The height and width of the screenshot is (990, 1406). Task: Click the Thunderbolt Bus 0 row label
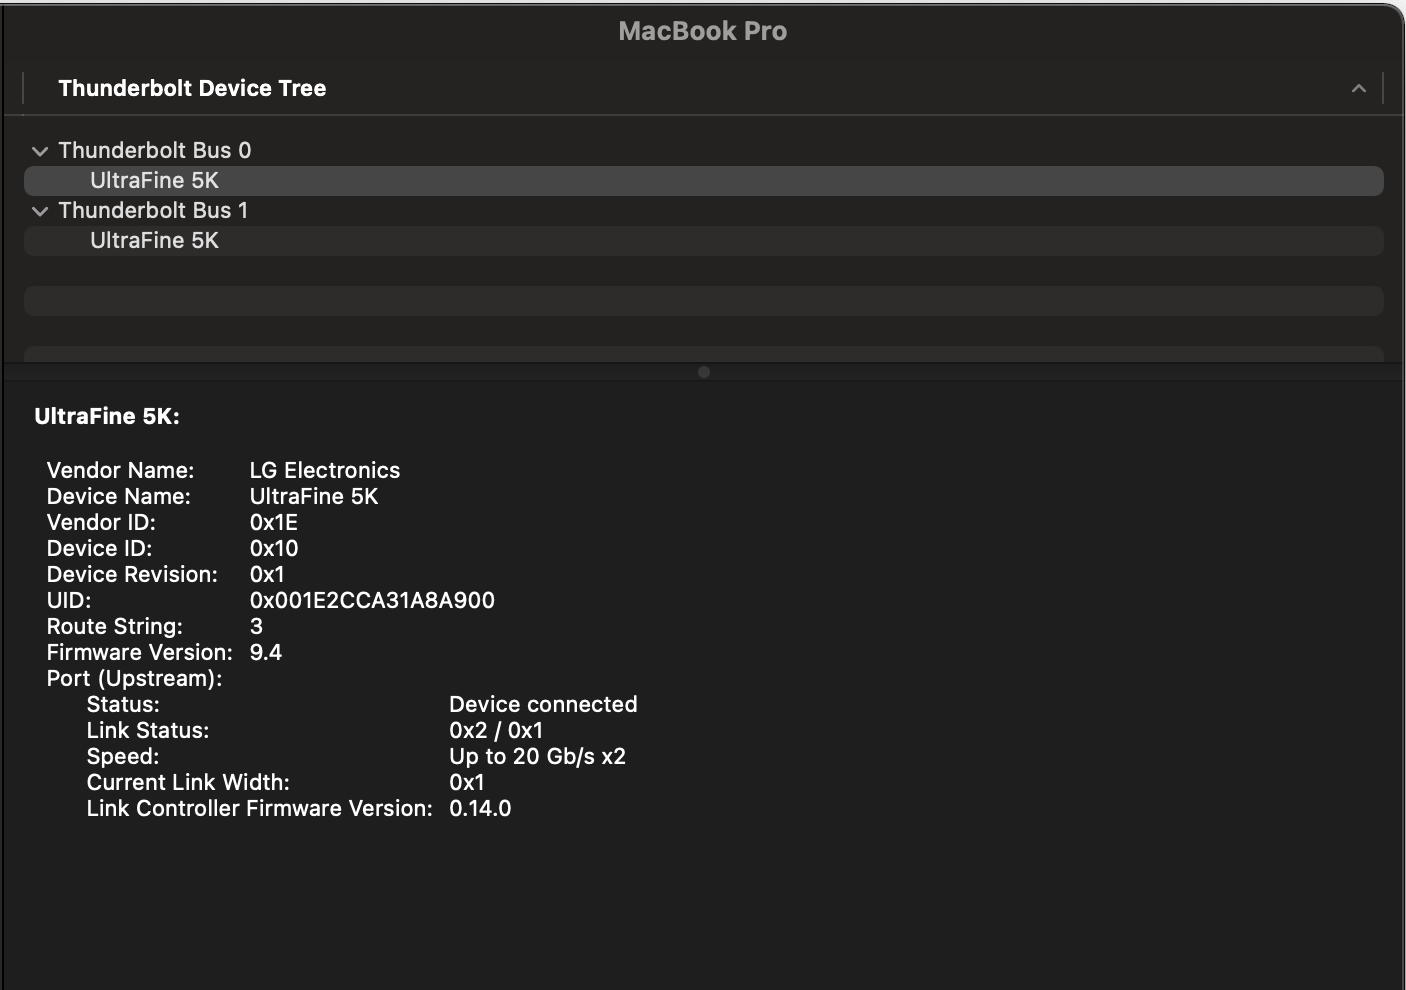pyautogui.click(x=155, y=151)
